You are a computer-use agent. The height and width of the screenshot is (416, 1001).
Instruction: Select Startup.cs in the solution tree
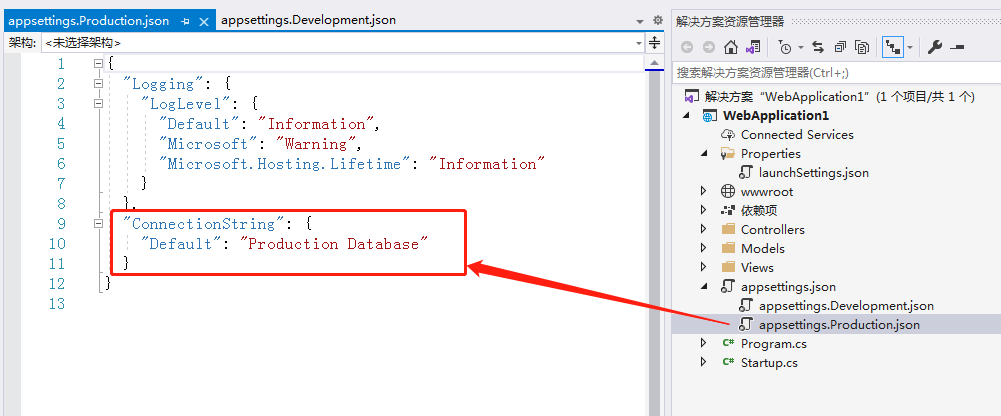[769, 362]
